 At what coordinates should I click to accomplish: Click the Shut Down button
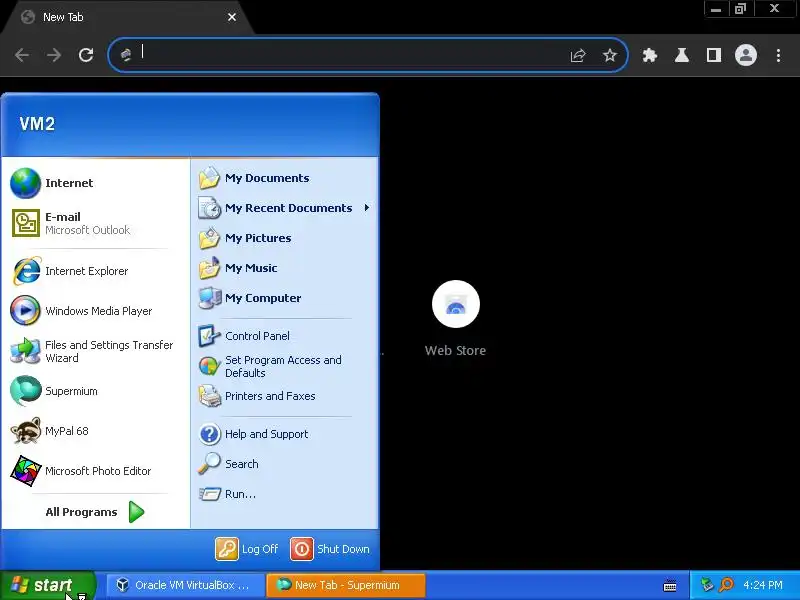(x=330, y=549)
